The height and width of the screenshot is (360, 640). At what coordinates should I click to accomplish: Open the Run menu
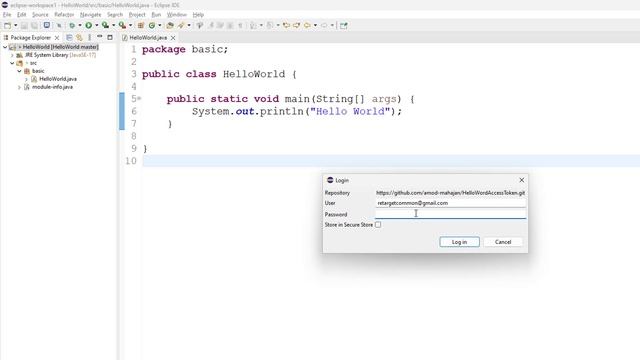click(x=156, y=15)
